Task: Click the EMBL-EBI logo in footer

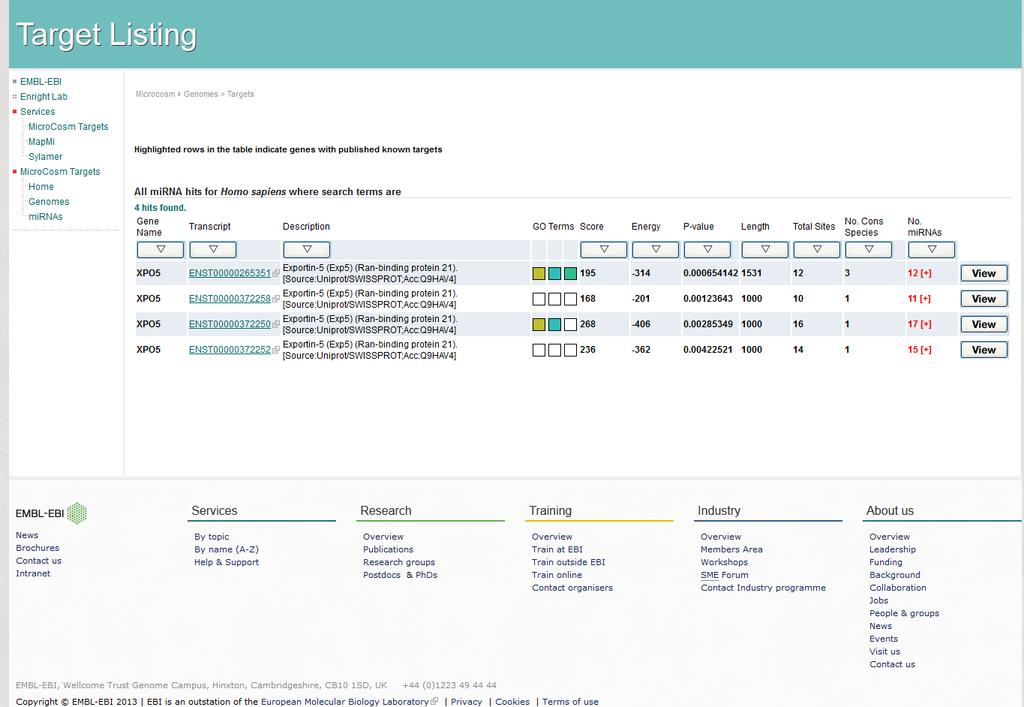Action: [x=51, y=513]
